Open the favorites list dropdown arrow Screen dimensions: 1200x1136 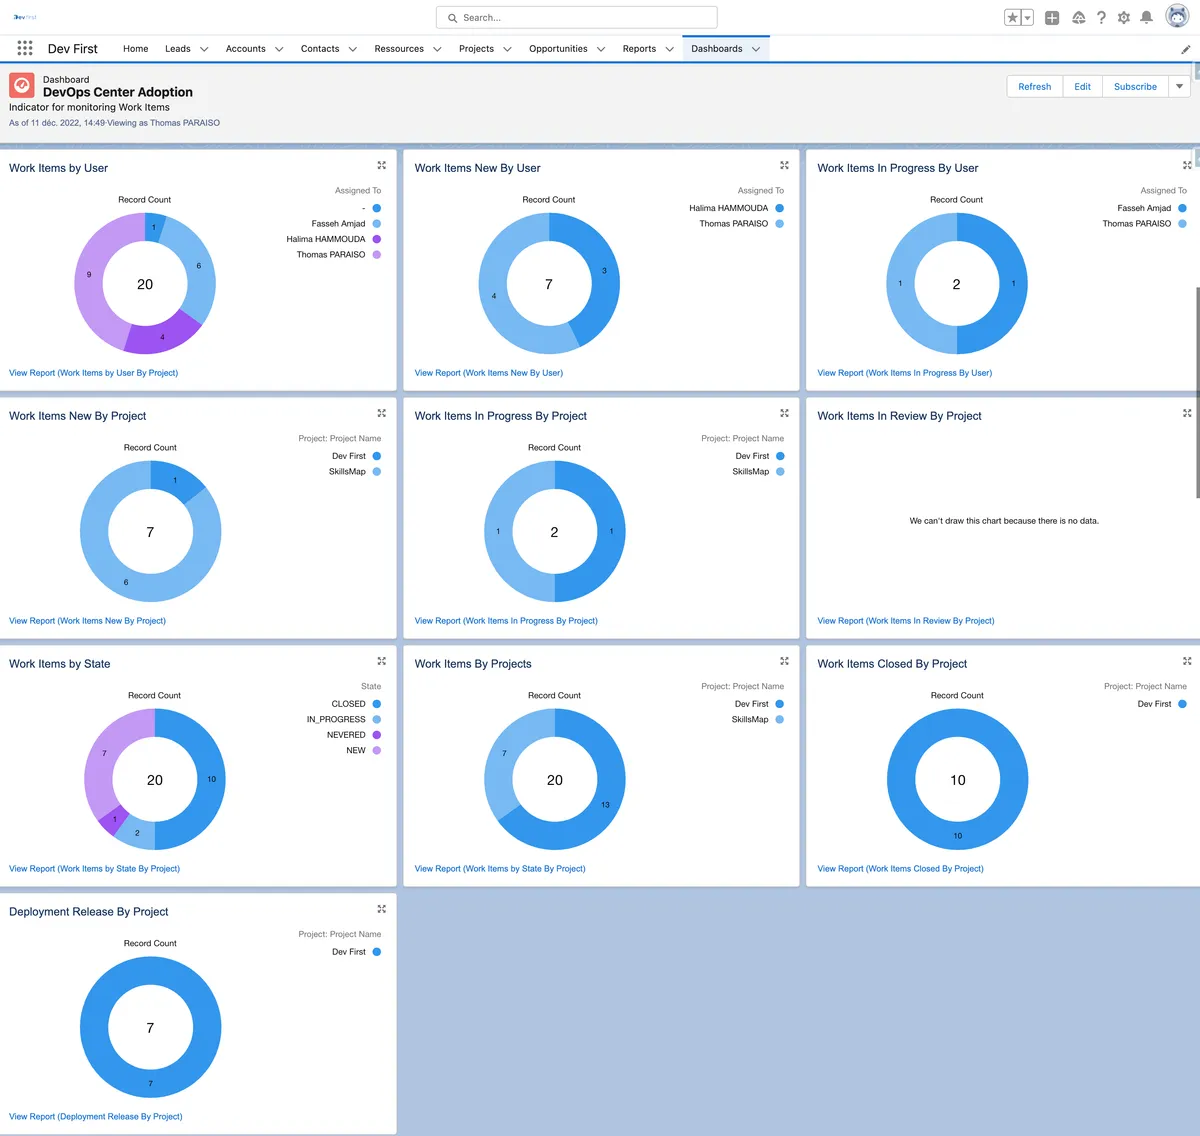[1027, 18]
